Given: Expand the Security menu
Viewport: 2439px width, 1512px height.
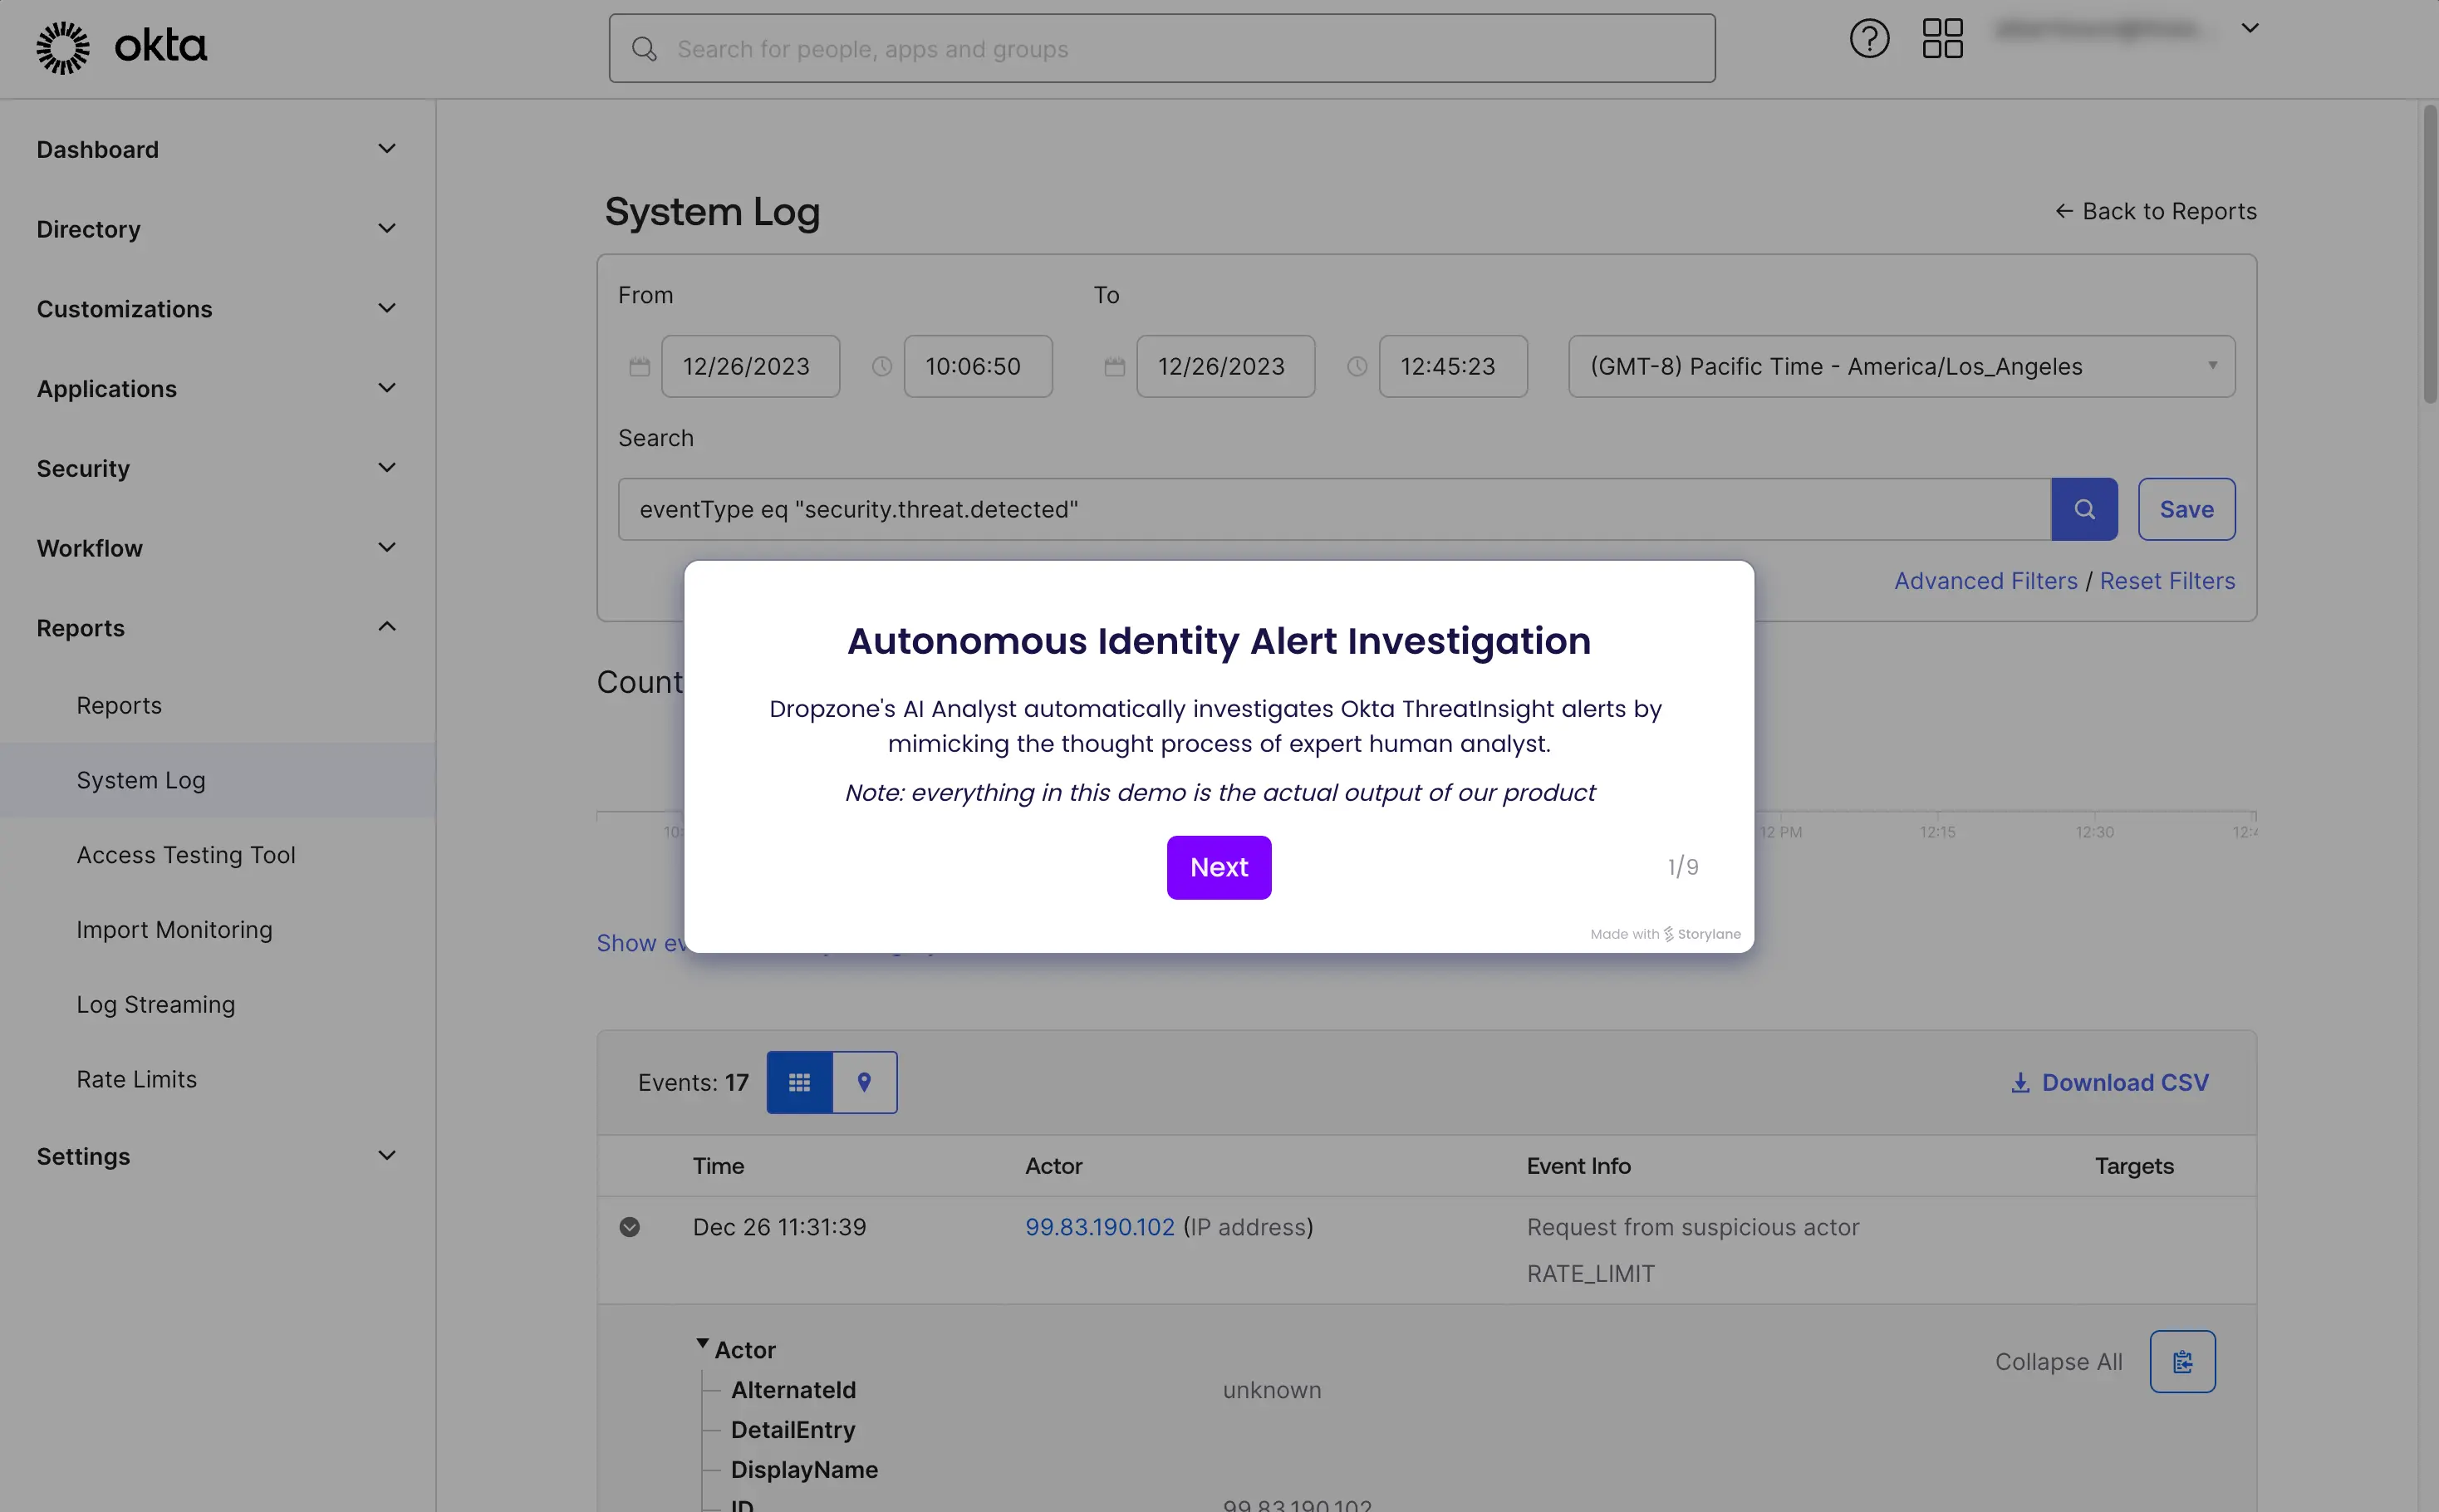Looking at the screenshot, I should coord(217,468).
